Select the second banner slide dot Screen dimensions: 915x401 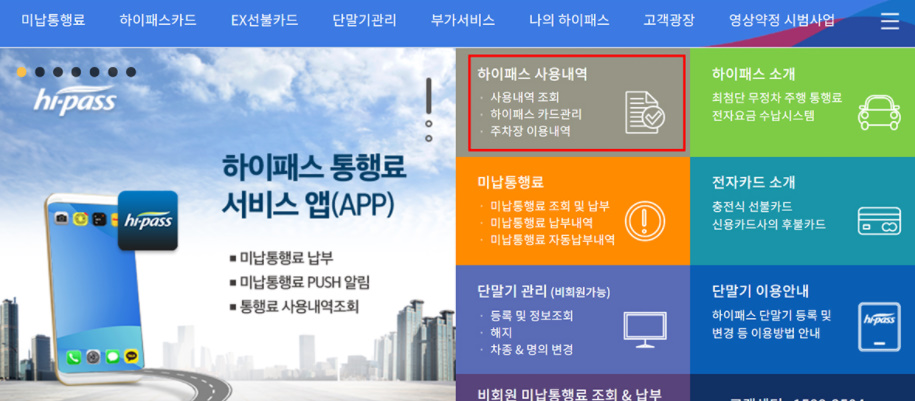click(x=40, y=72)
